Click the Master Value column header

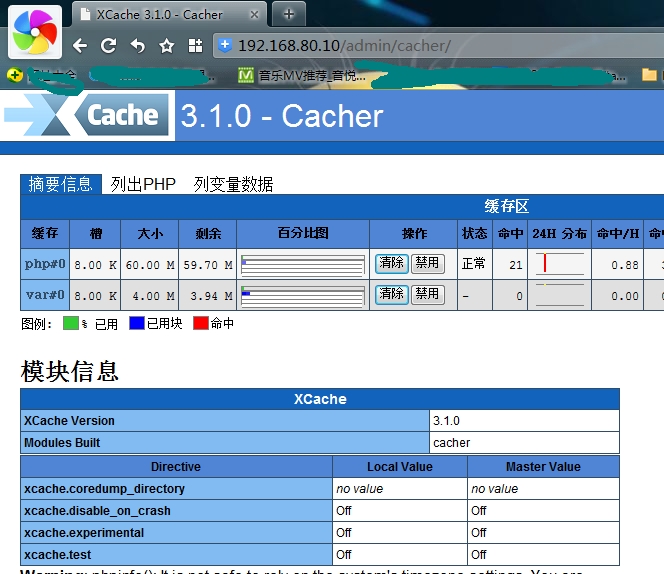(543, 467)
